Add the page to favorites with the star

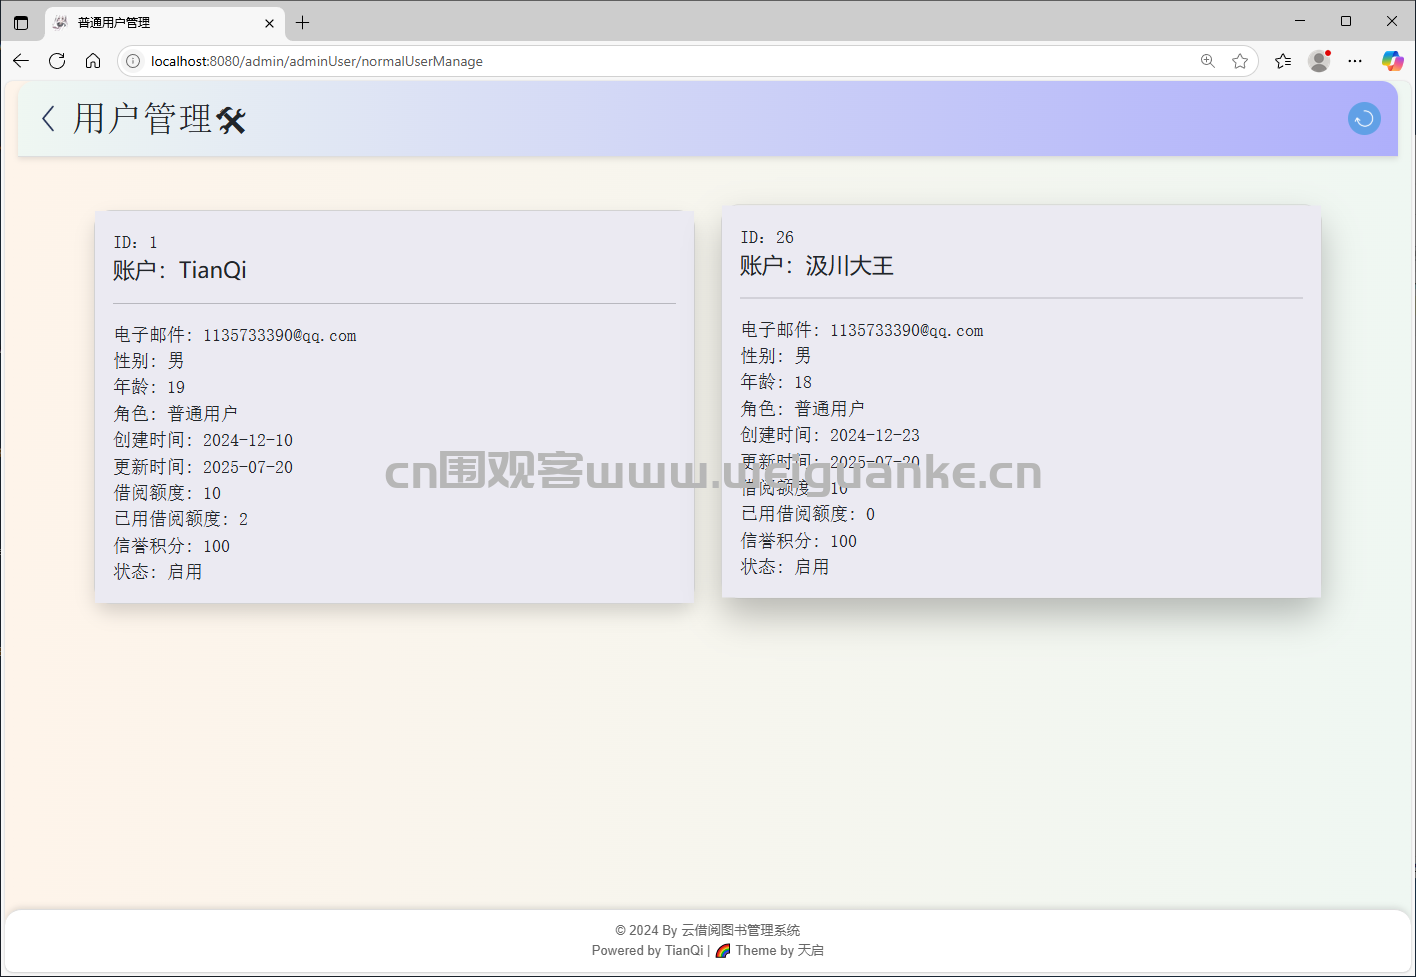[x=1240, y=61]
